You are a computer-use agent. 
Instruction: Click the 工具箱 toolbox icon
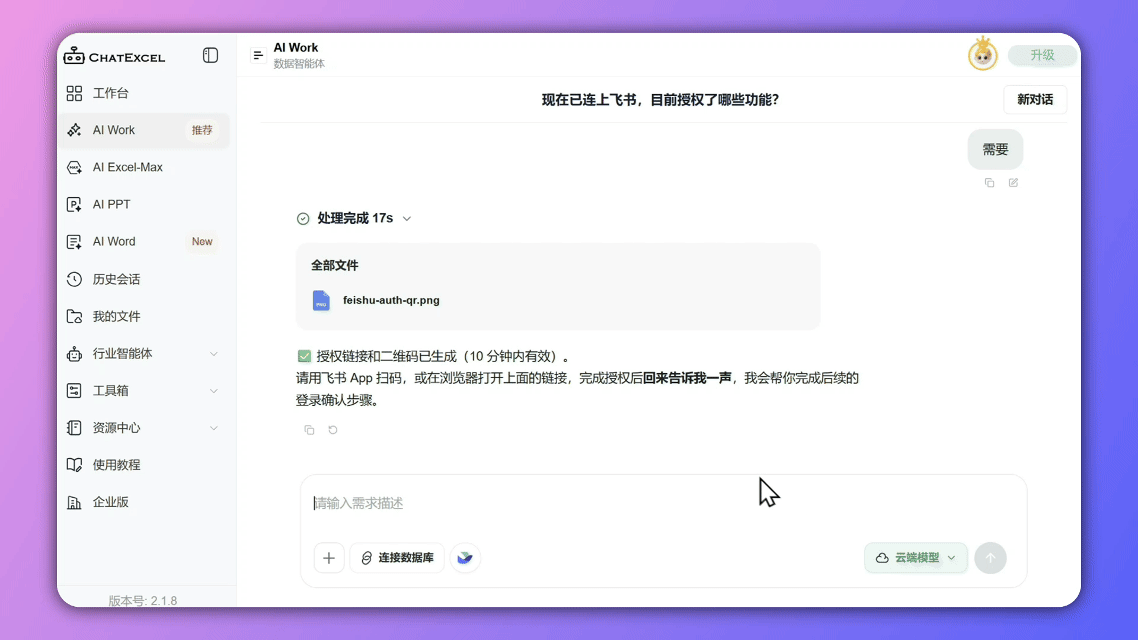pos(74,390)
